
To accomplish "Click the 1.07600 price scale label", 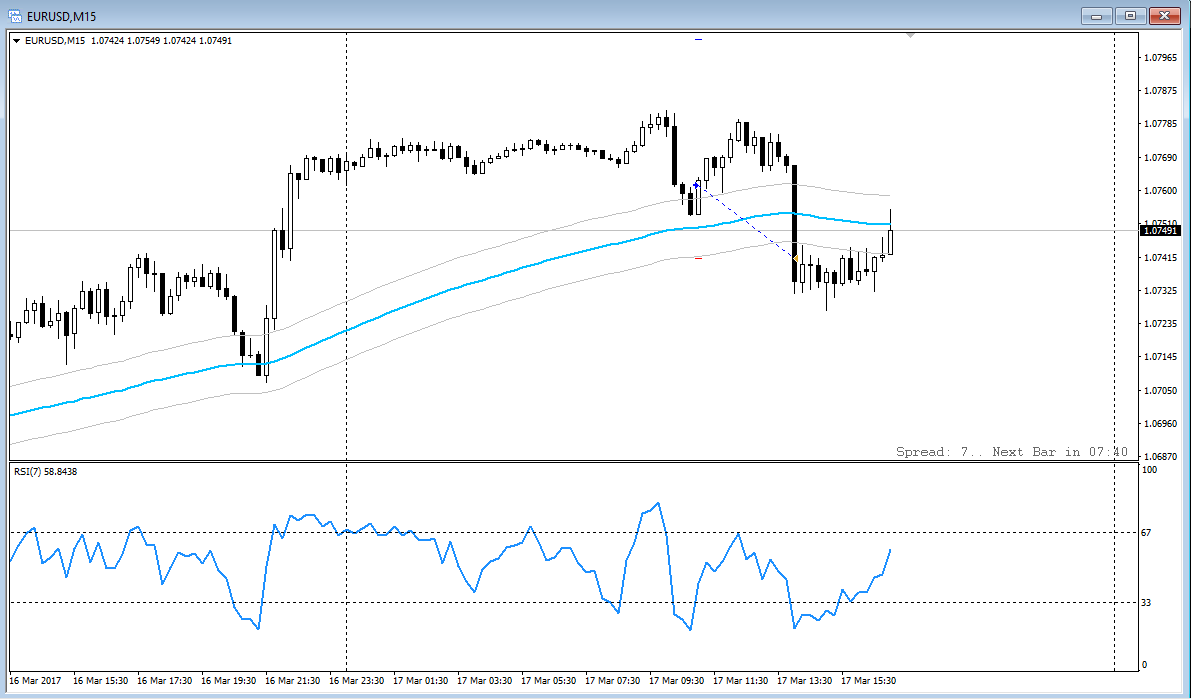I will tap(1161, 191).
